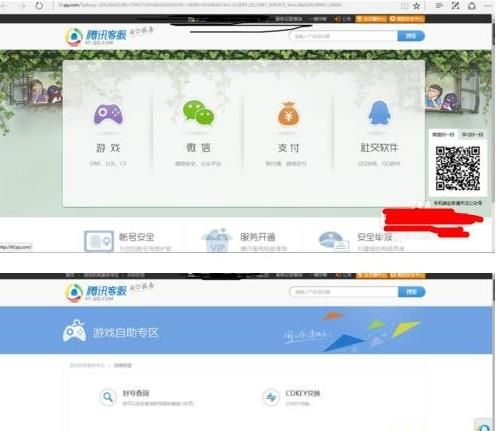This screenshot has width=497, height=431.
Task: Click the orange money bag icon
Action: [x=289, y=114]
